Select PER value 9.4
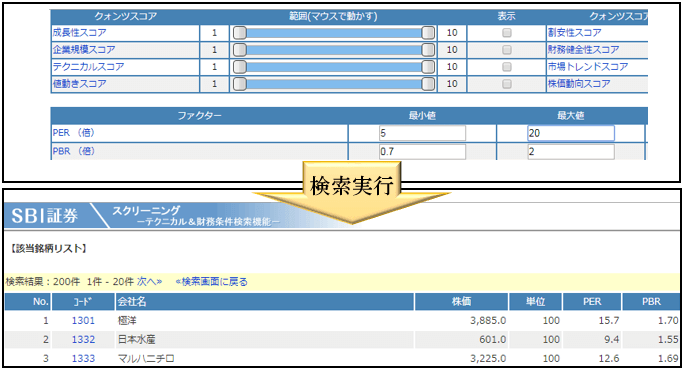The height and width of the screenshot is (373, 684). (612, 339)
